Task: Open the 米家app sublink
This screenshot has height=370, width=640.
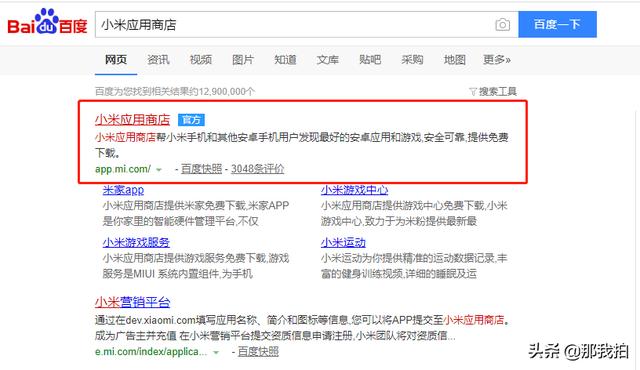Action: [123, 190]
